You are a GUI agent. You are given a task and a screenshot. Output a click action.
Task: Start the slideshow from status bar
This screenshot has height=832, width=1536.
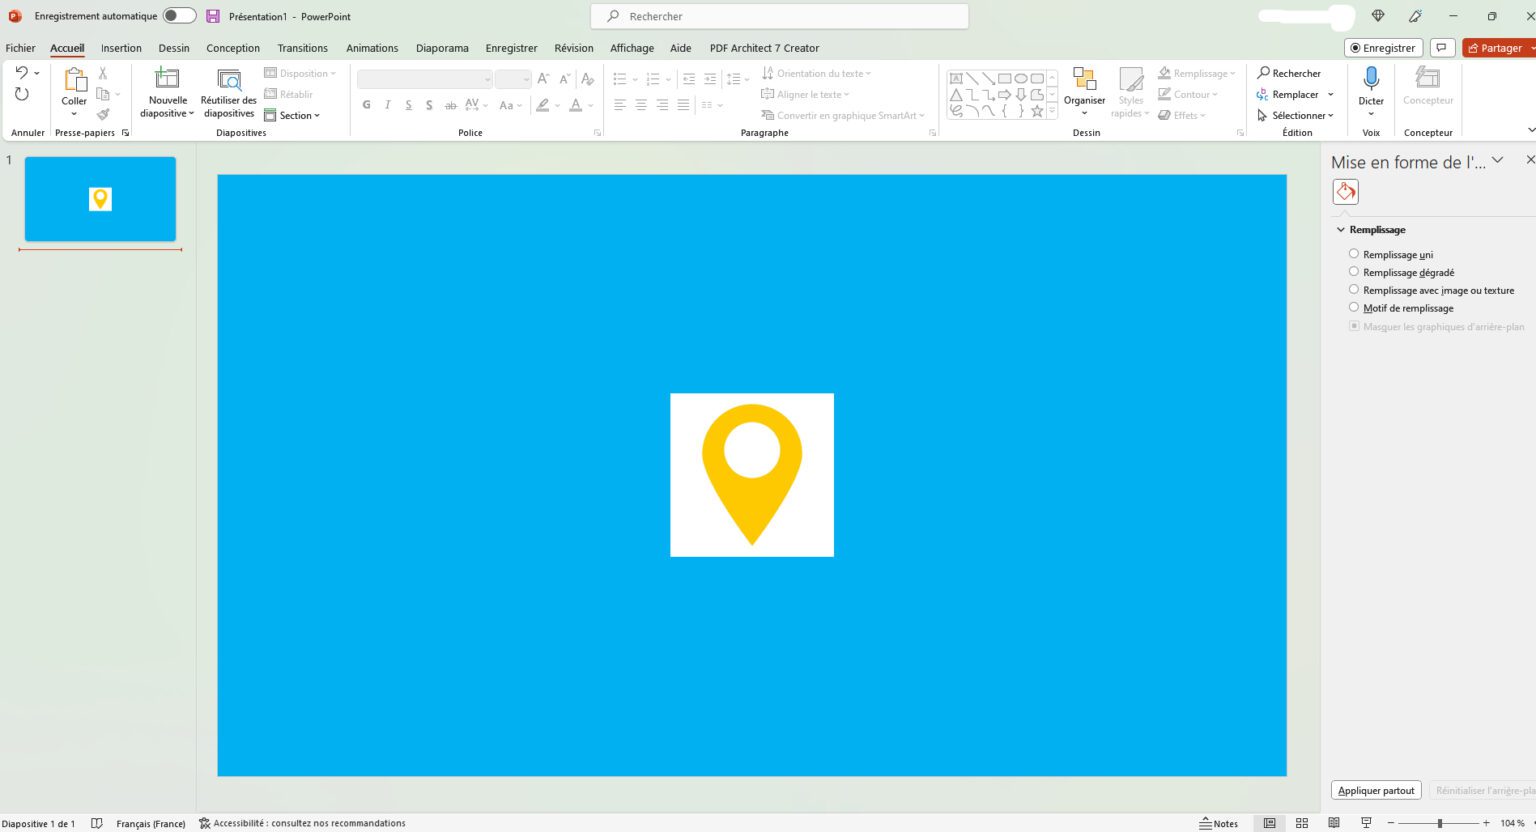tap(1365, 822)
